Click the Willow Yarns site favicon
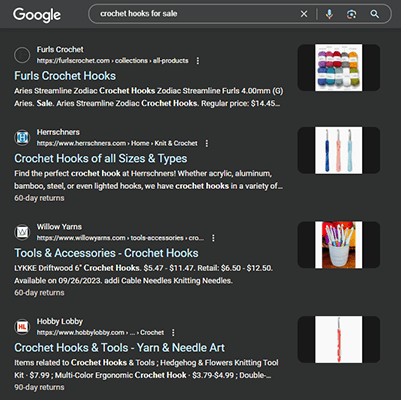Screen dimensions: 401x400 click(22, 232)
